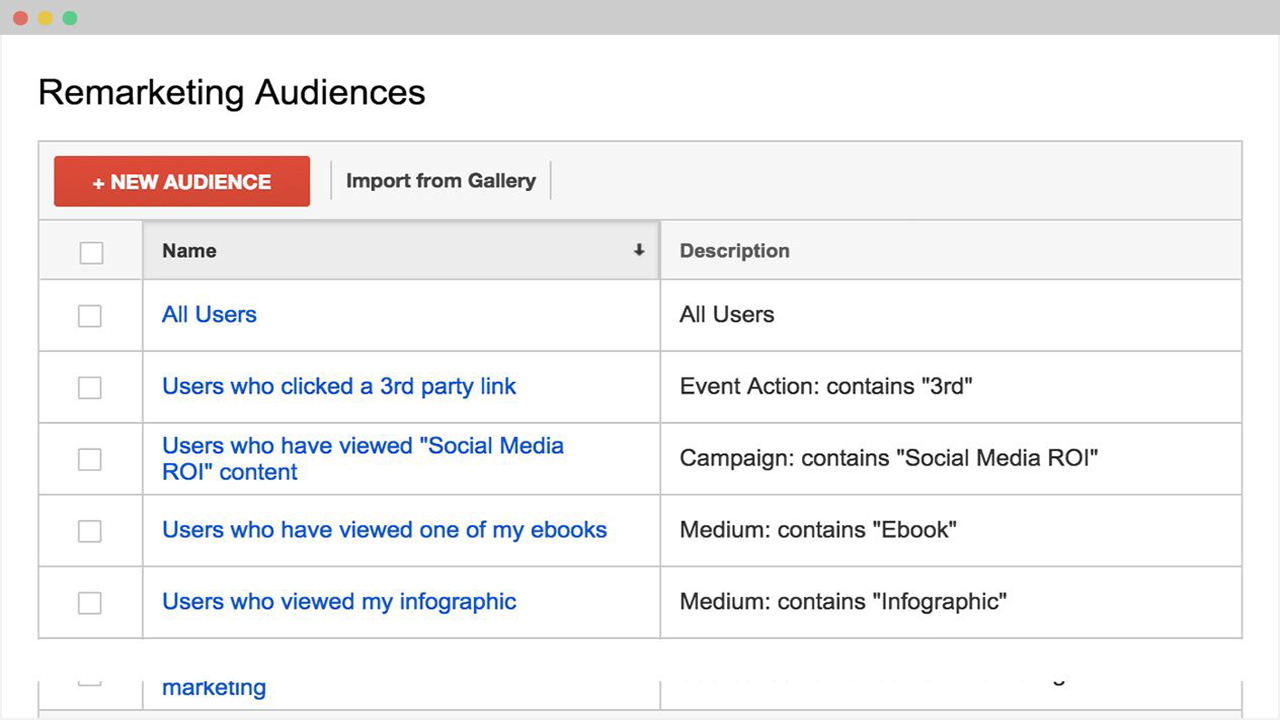Open the All Users audience link
The width and height of the screenshot is (1280, 720).
209,315
